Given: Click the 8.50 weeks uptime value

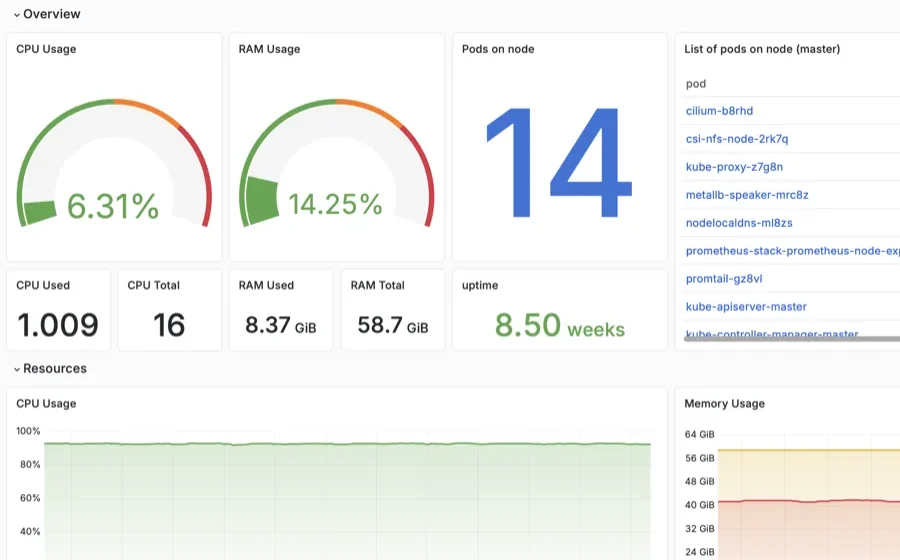Looking at the screenshot, I should coord(560,325).
